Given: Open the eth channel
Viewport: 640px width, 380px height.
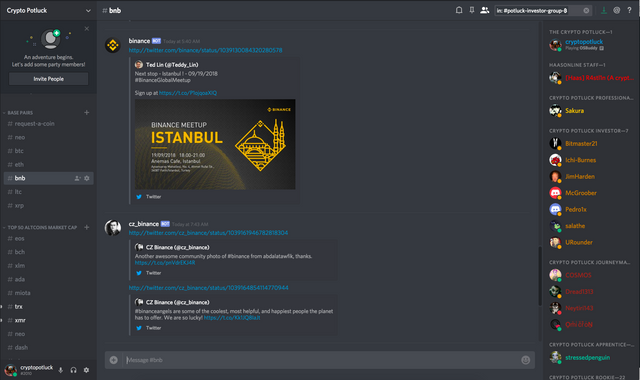Looking at the screenshot, I should click(49, 164).
